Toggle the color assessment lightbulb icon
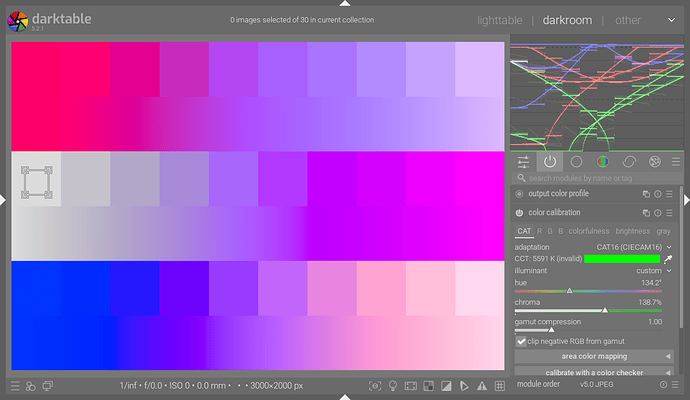This screenshot has height=400, width=690. point(393,386)
